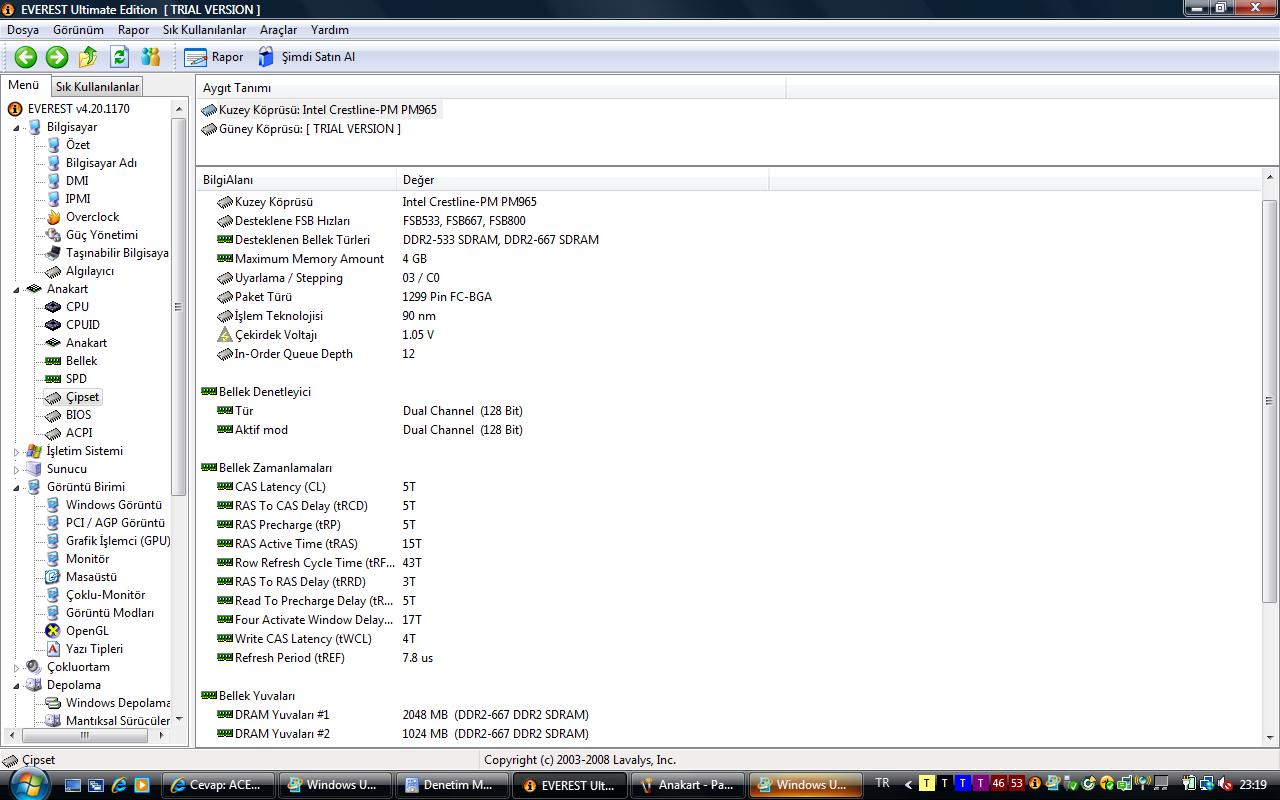1280x800 pixels.
Task: Go back with the green left arrow
Action: point(26,57)
